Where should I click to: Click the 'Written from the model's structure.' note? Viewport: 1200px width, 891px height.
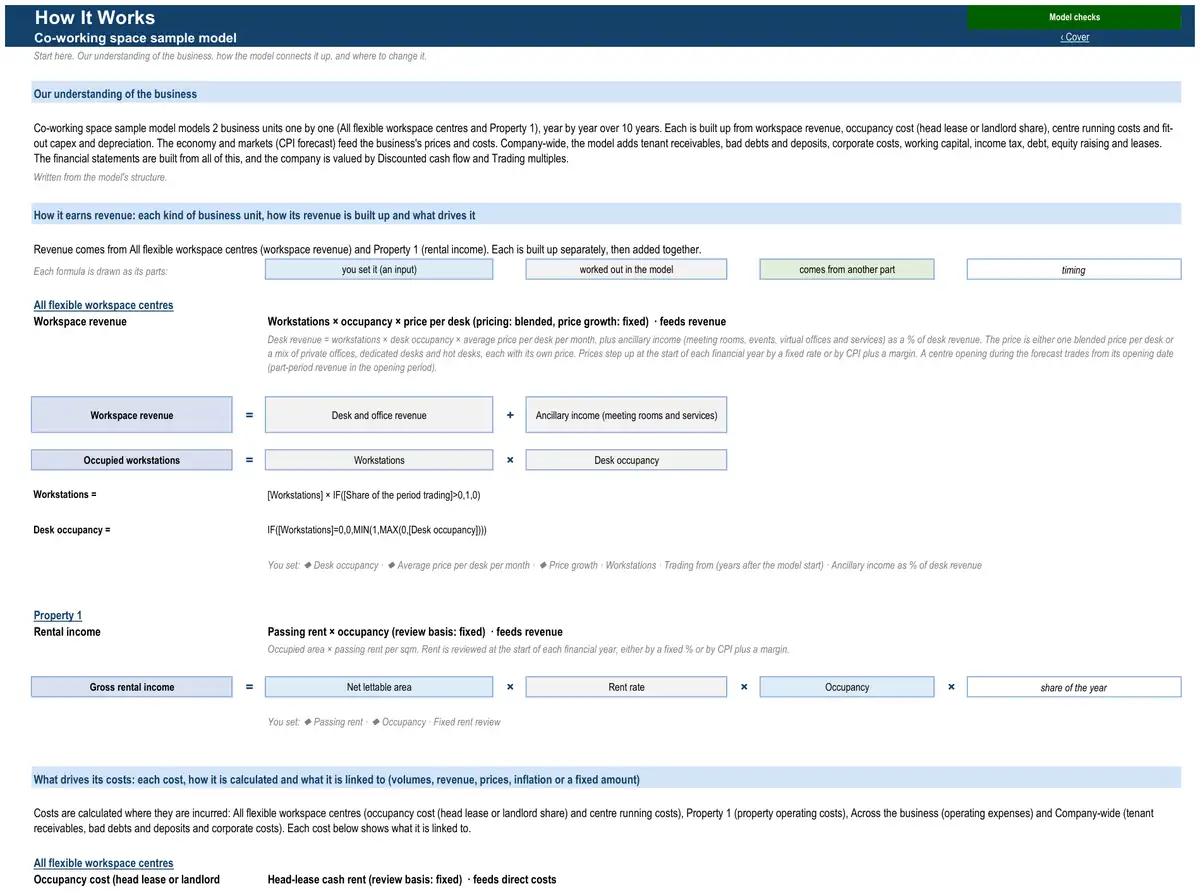[100, 178]
